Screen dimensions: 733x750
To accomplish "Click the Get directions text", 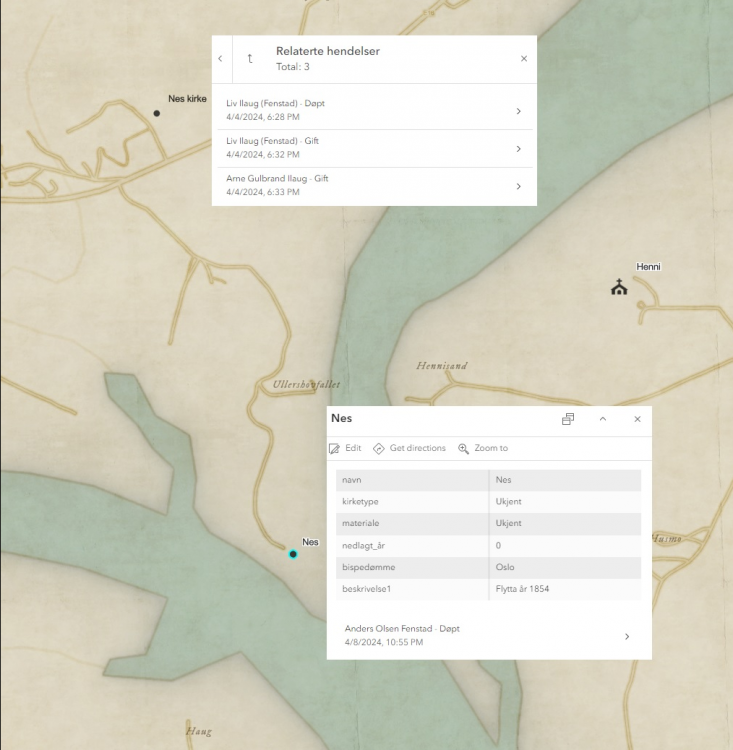I will (x=417, y=448).
